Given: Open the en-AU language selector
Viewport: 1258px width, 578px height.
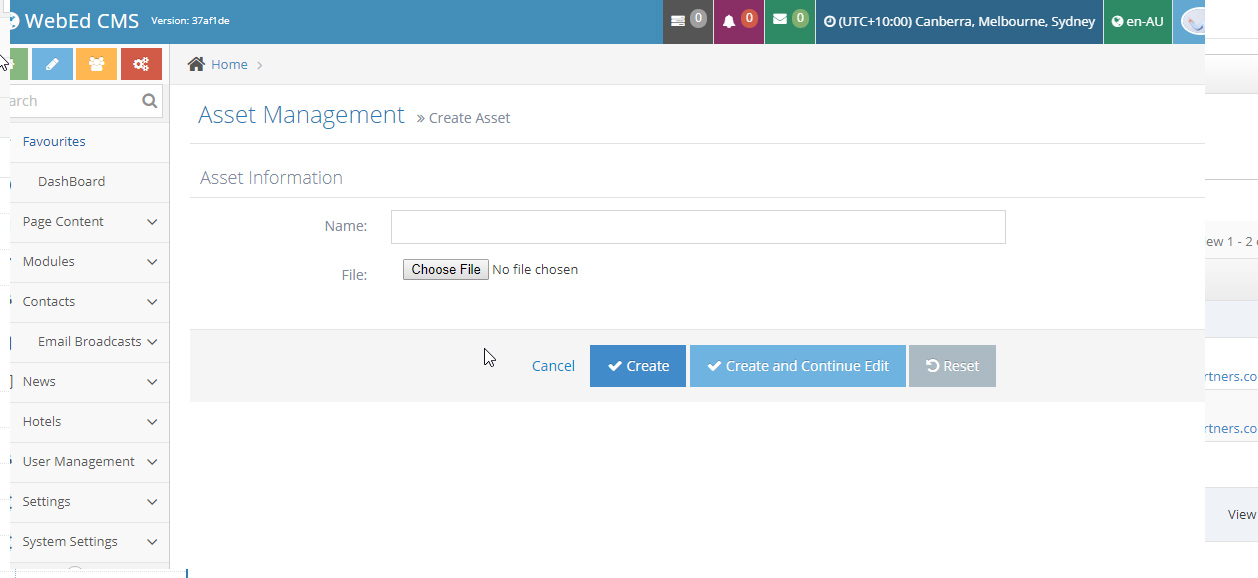Looking at the screenshot, I should pyautogui.click(x=1138, y=21).
